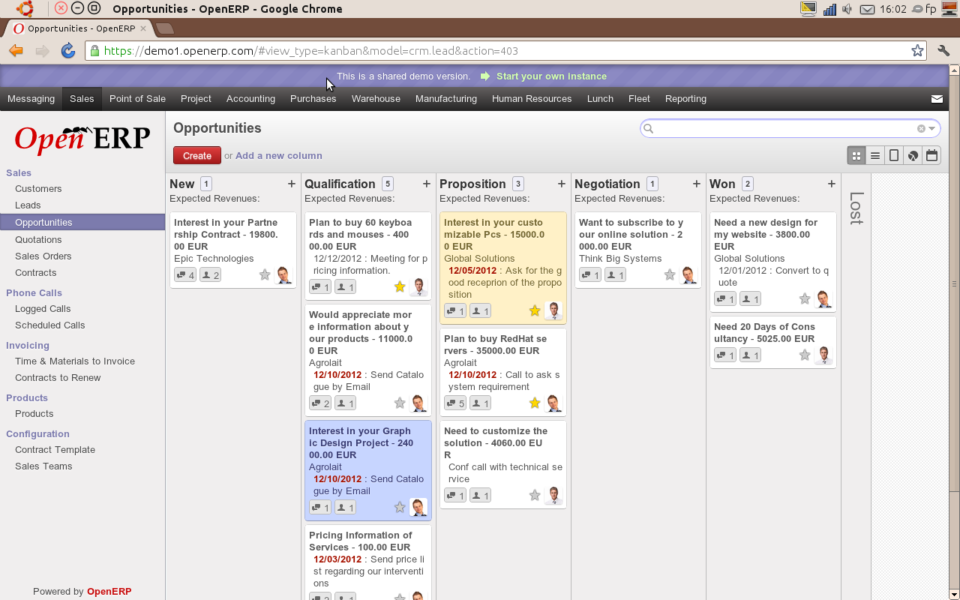Open the Accounting menu
Image resolution: width=960 pixels, height=600 pixels.
(x=250, y=99)
